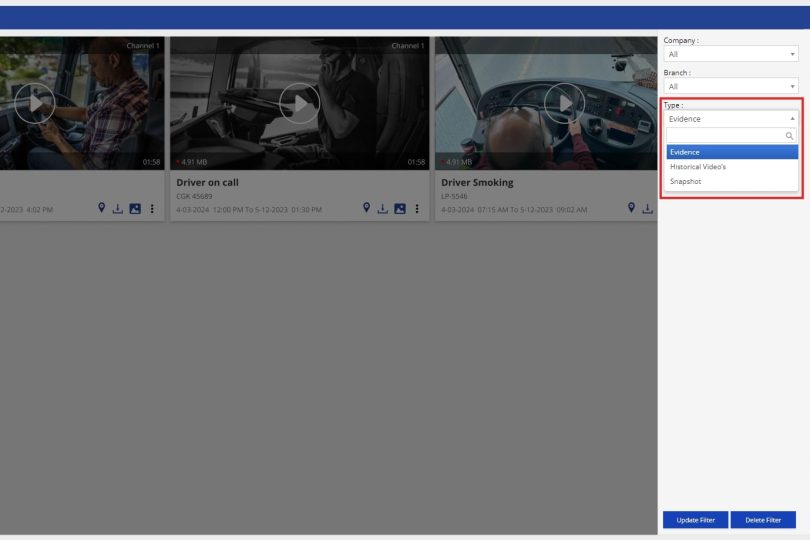Download the Driver on call video
The height and width of the screenshot is (540, 810).
pyautogui.click(x=383, y=208)
